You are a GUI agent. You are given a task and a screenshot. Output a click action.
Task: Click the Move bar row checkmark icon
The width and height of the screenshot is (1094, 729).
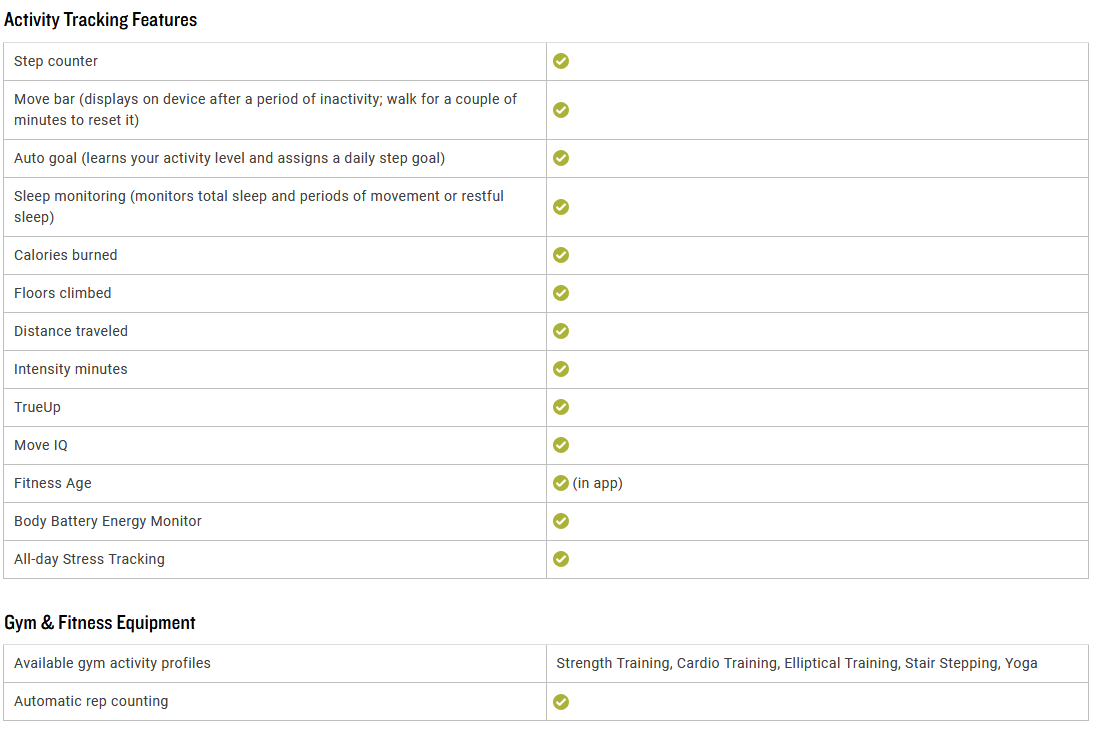tap(561, 110)
